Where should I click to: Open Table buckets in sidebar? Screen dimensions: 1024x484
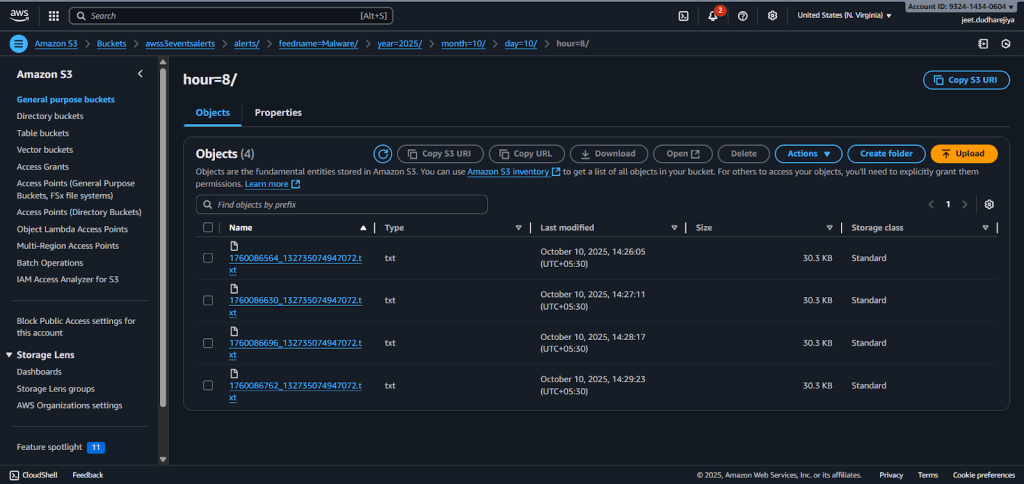click(42, 133)
